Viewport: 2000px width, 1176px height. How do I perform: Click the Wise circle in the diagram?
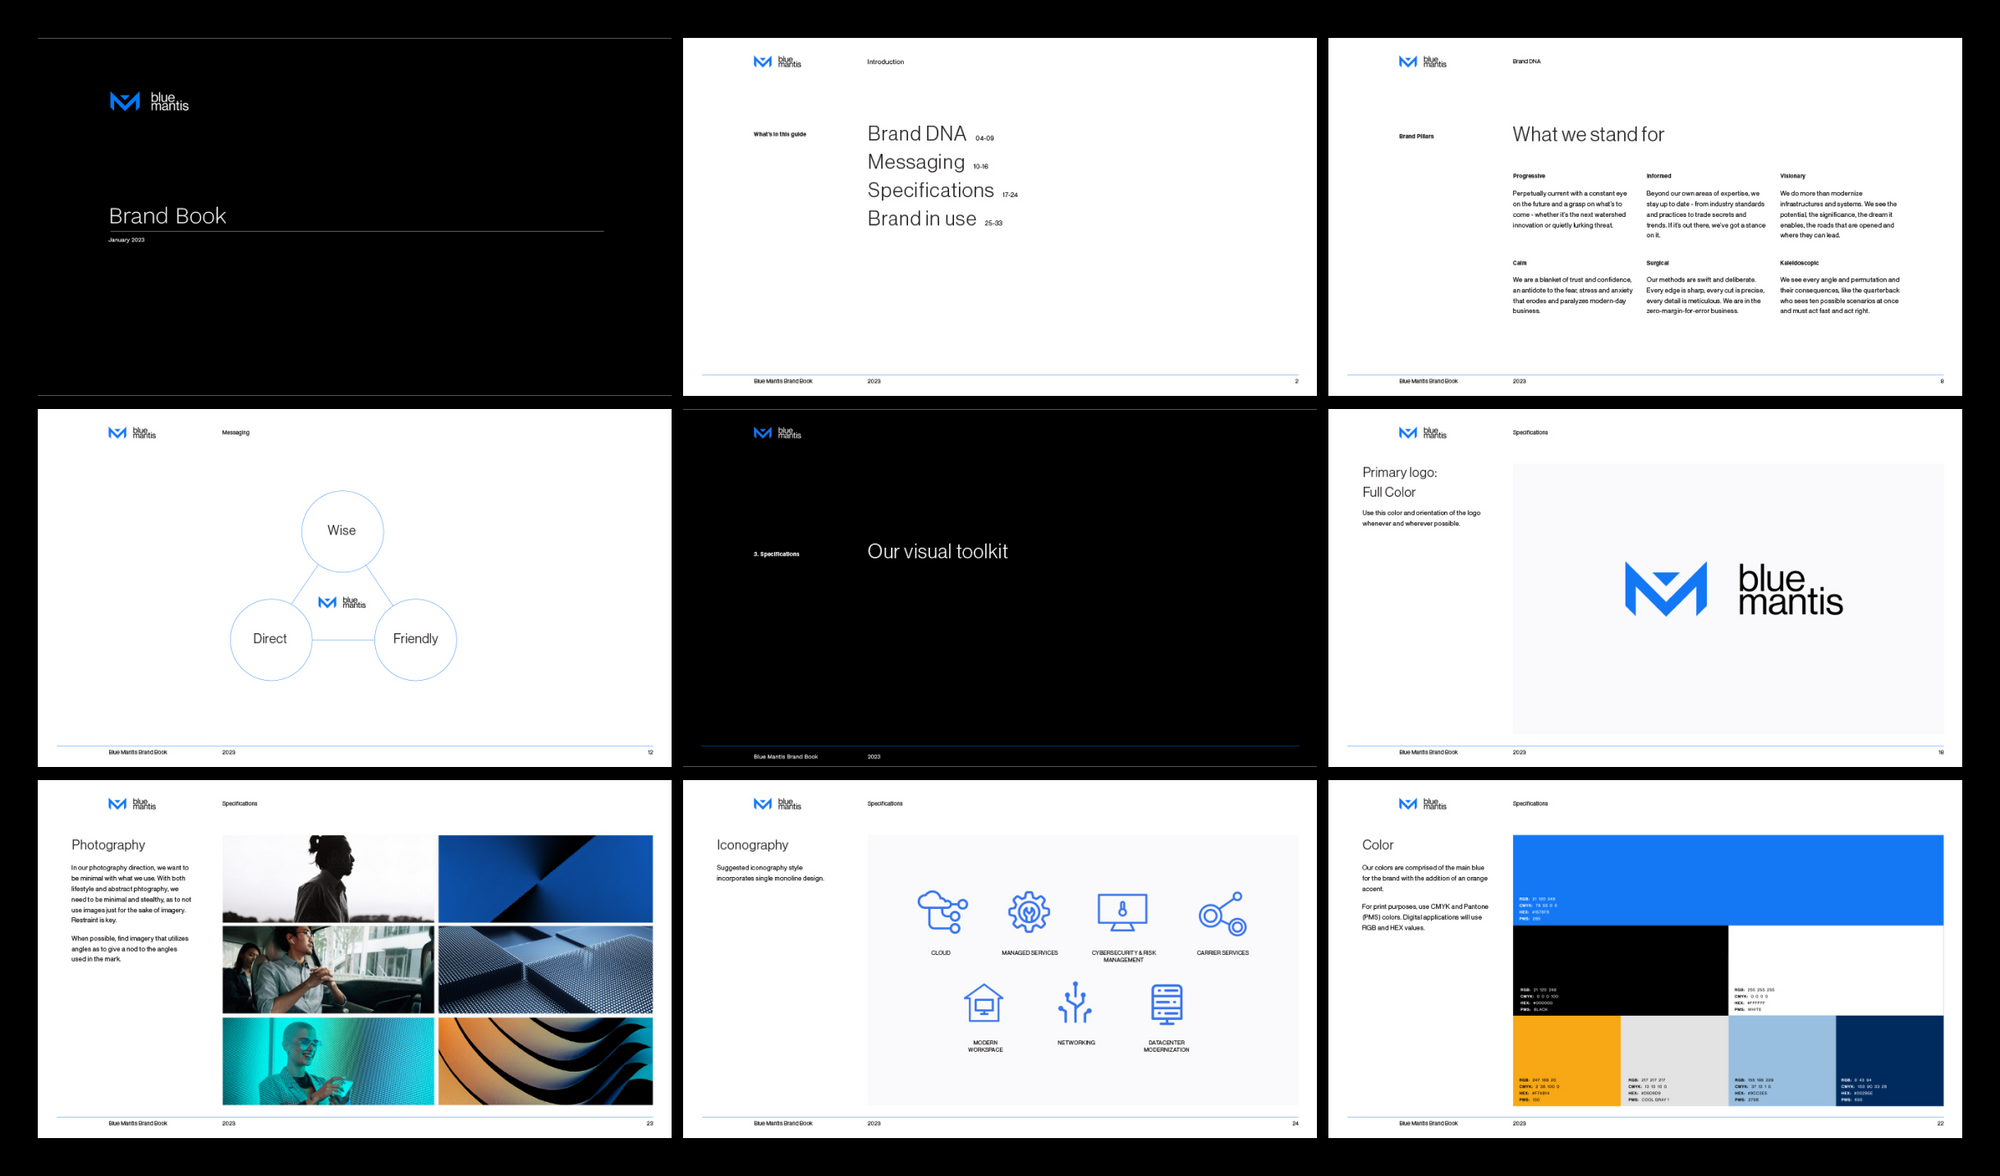342,531
